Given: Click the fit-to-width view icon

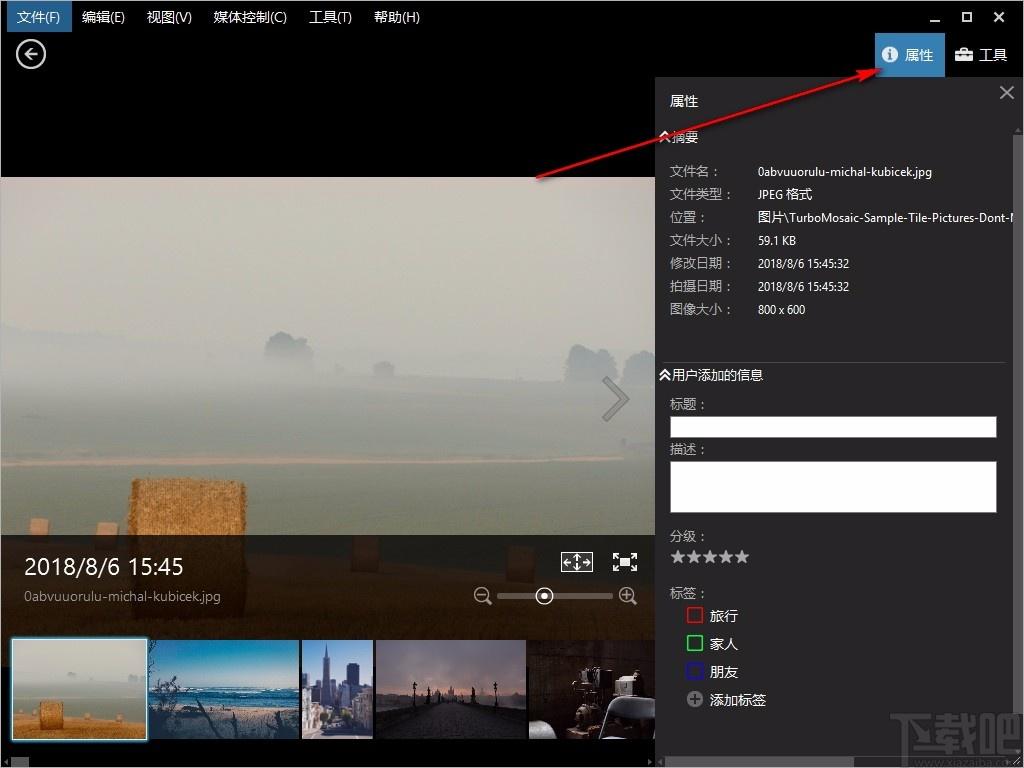Looking at the screenshot, I should (x=577, y=562).
